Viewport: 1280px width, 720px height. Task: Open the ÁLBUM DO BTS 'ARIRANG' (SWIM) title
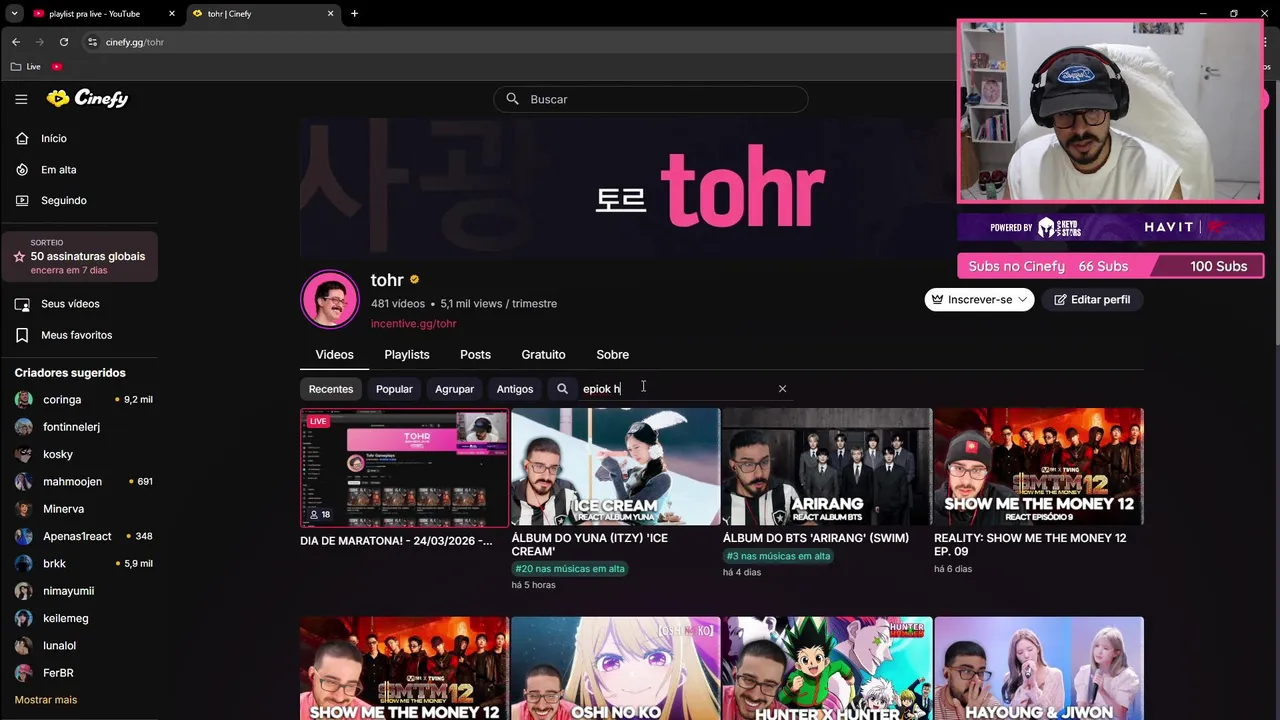click(816, 538)
